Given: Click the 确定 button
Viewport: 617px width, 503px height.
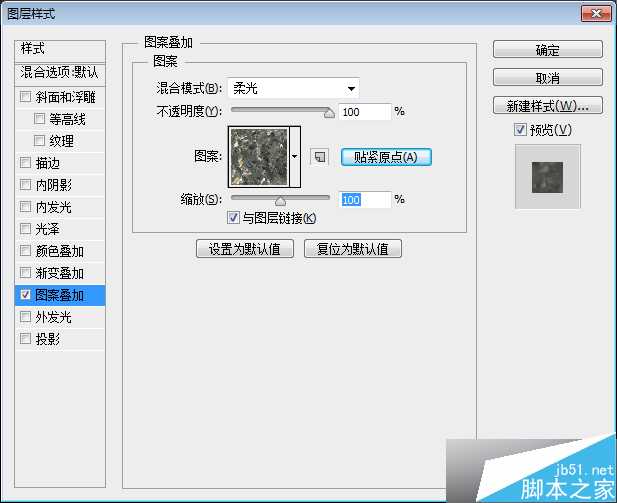Looking at the screenshot, I should (x=547, y=50).
